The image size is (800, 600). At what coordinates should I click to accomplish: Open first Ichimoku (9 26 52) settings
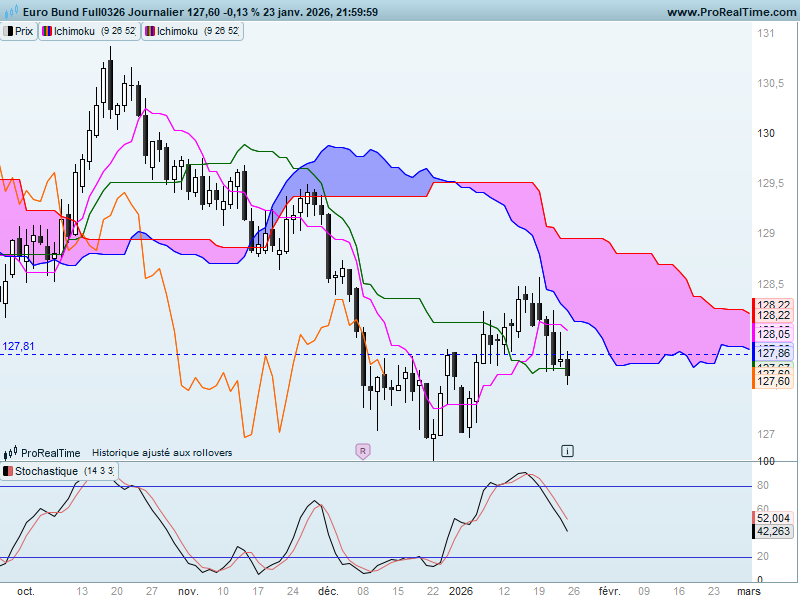[x=89, y=31]
